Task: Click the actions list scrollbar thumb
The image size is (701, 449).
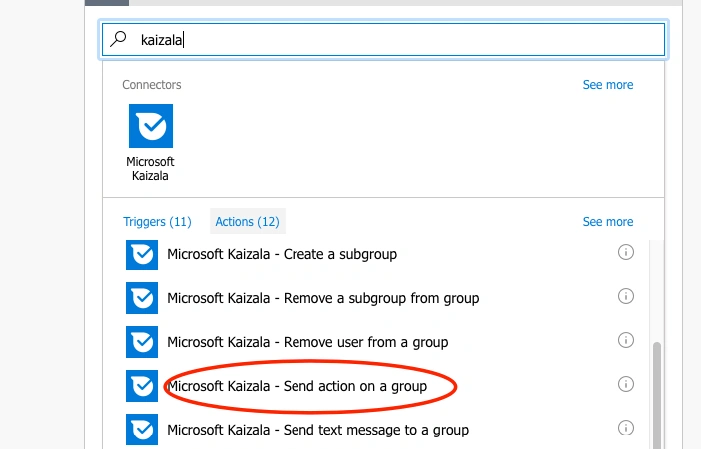Action: (x=656, y=395)
